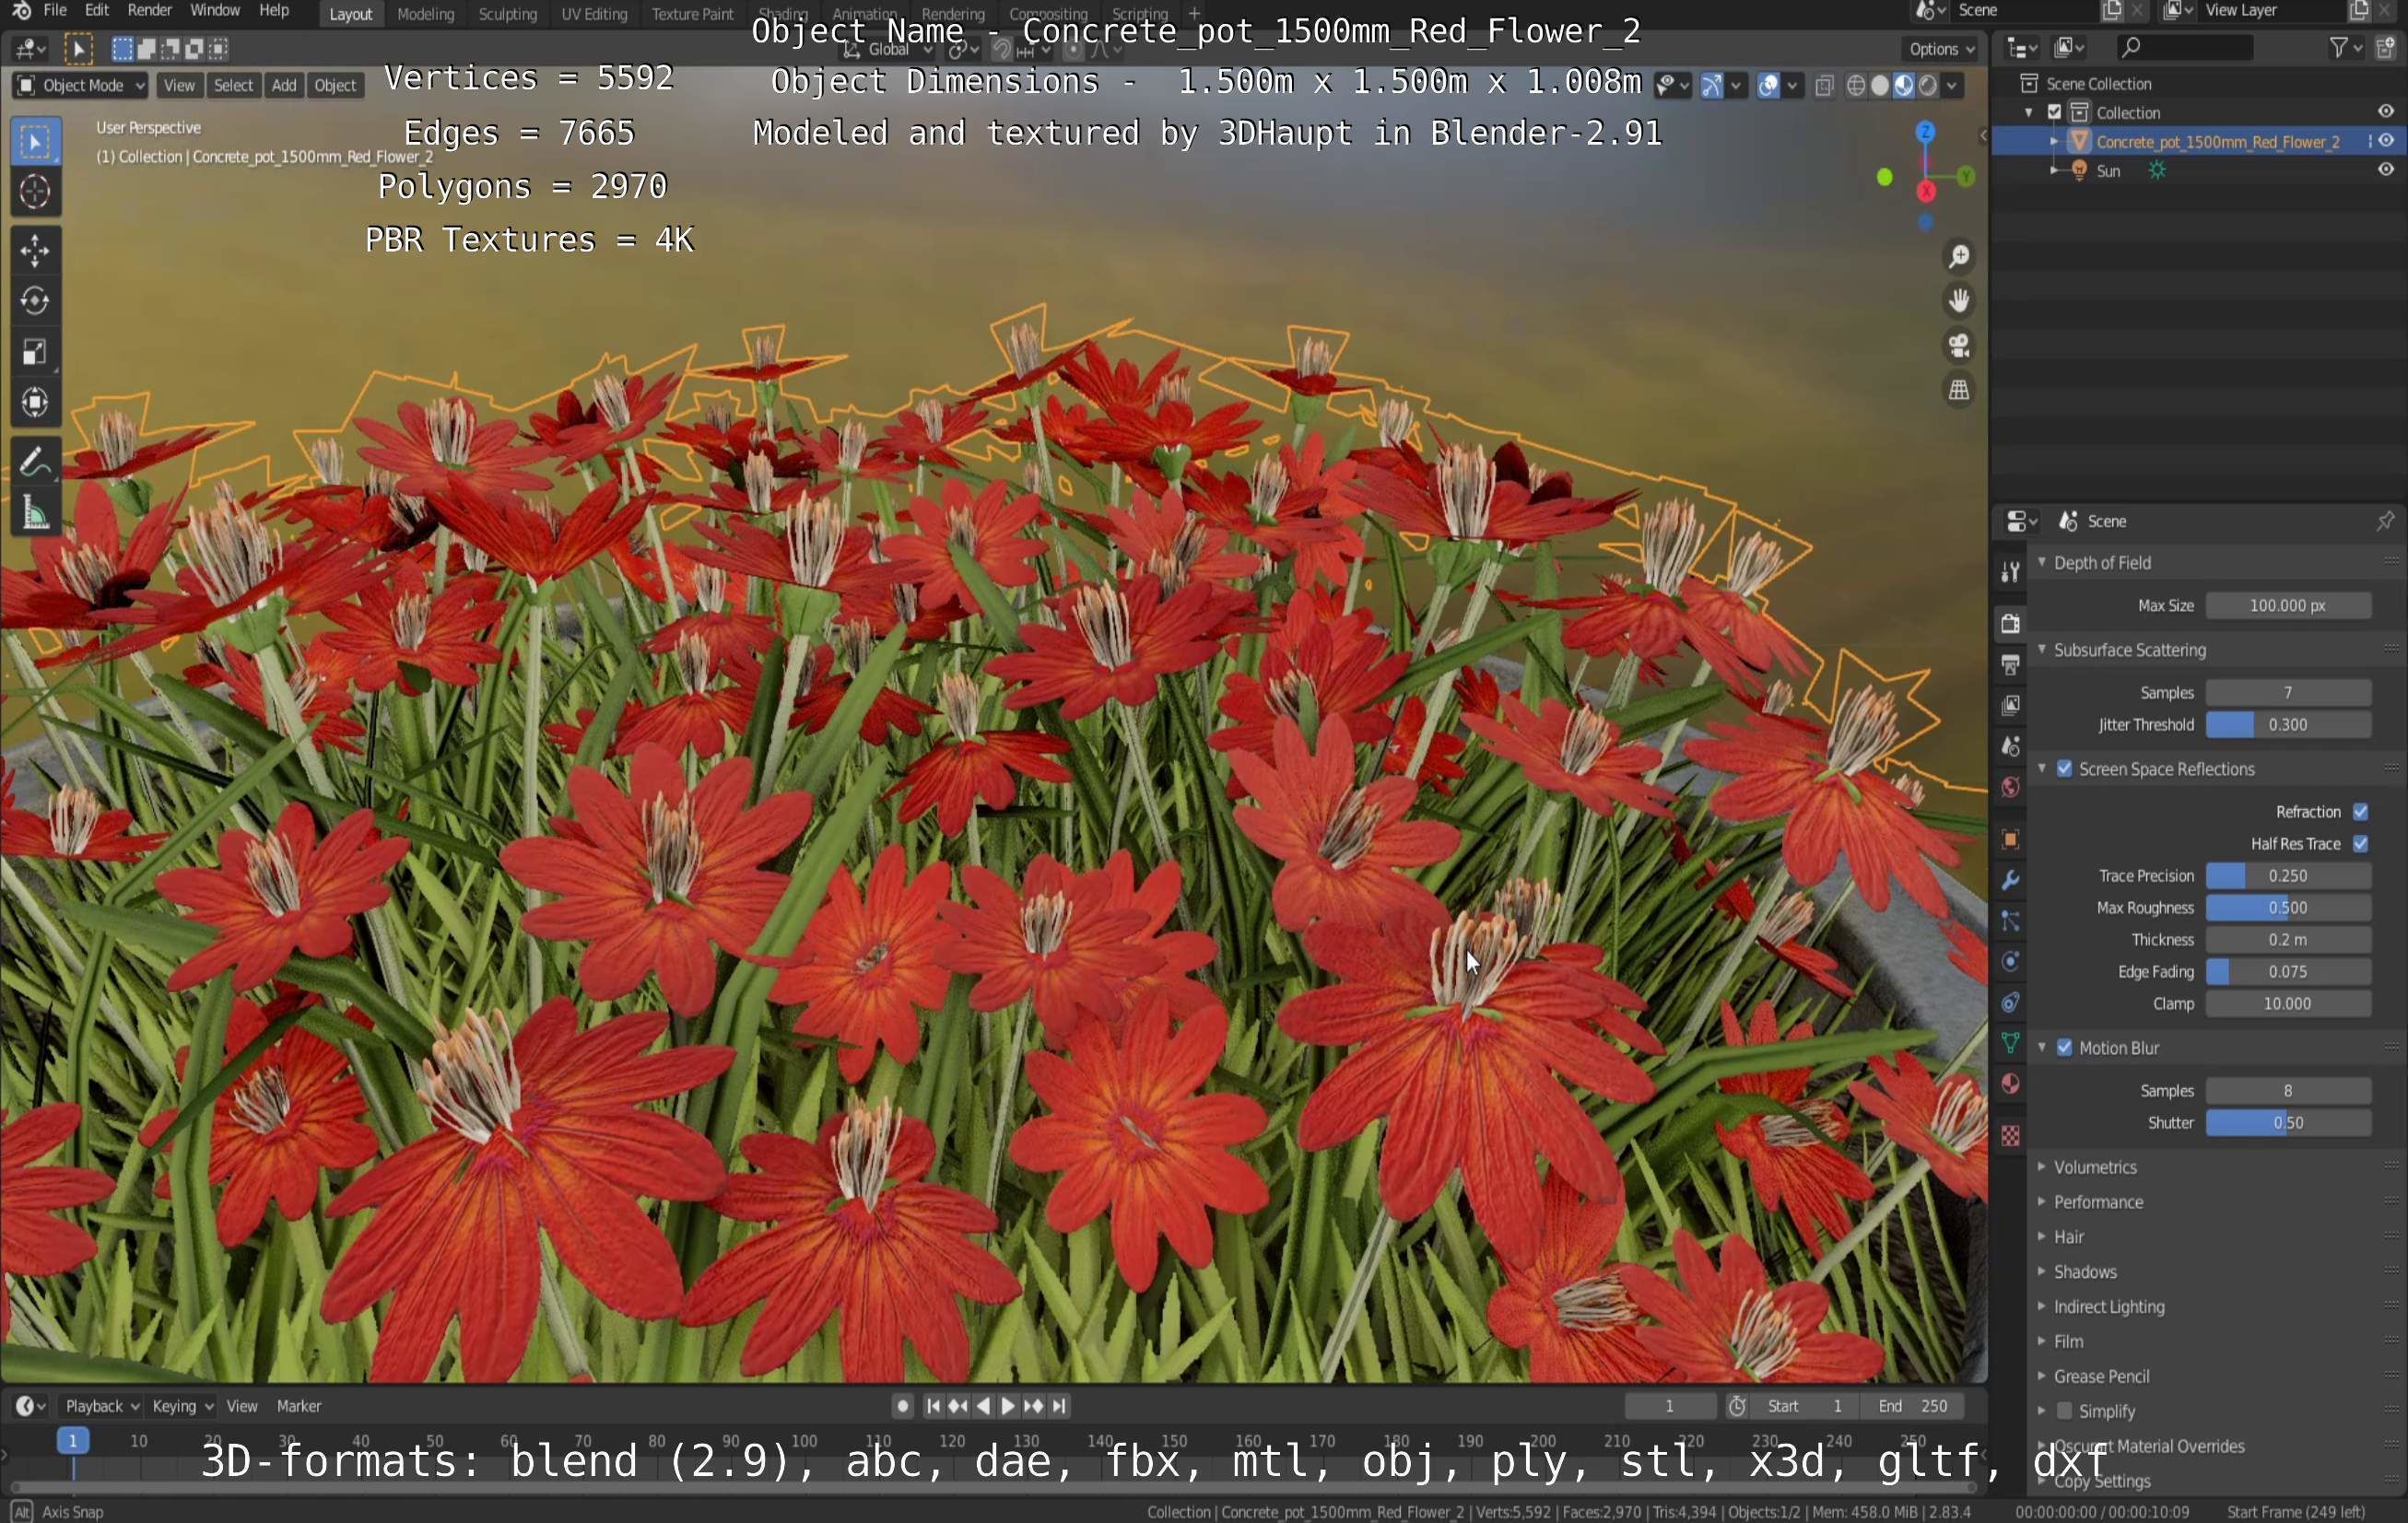
Task: Click the viewport zoom magnifier icon
Action: (x=1959, y=257)
